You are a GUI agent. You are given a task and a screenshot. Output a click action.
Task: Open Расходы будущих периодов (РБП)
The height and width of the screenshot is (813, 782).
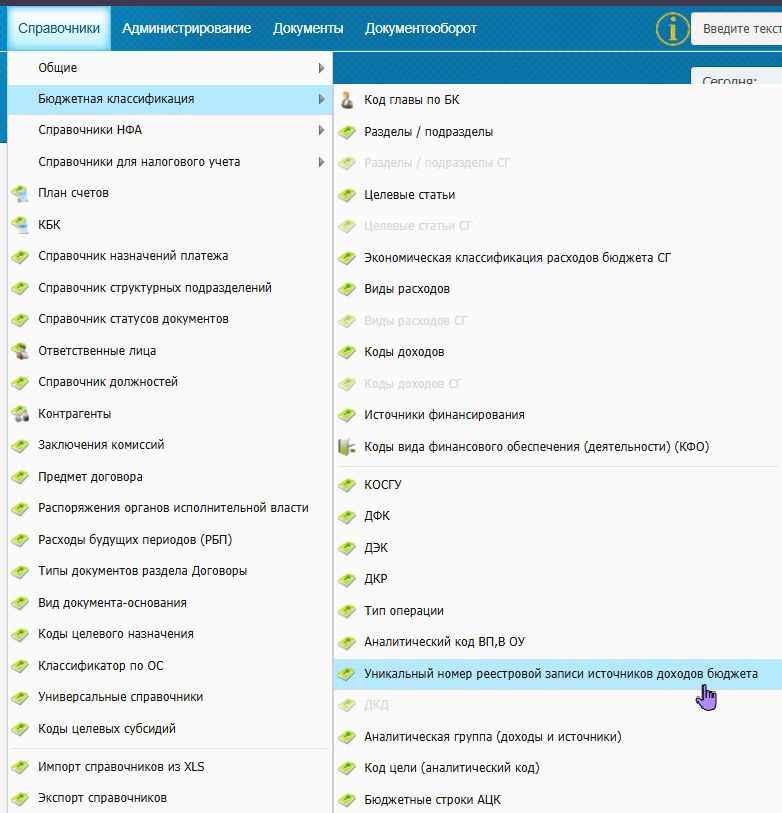click(170, 540)
